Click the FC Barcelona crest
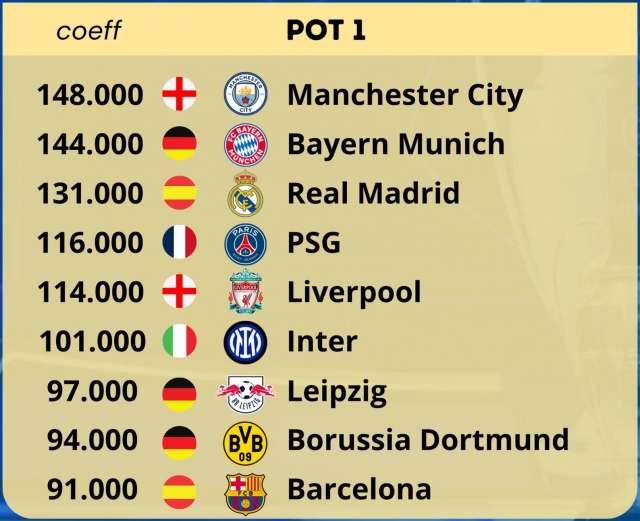 (x=245, y=494)
